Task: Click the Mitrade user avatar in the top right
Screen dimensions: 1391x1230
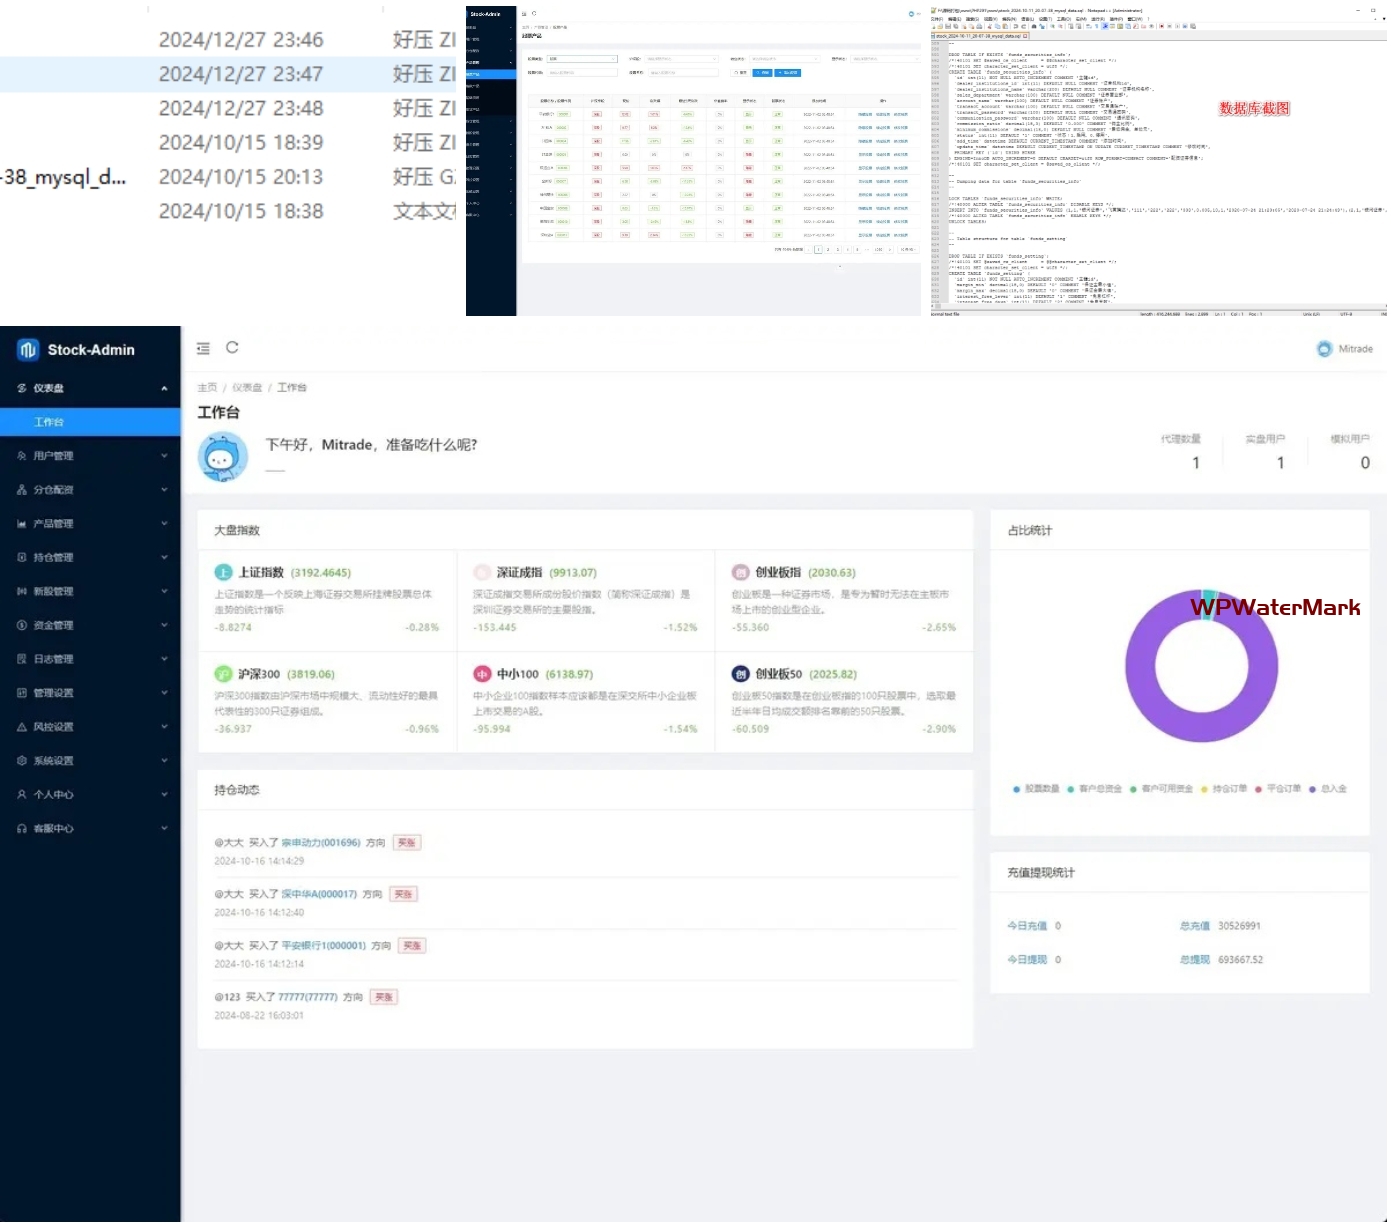Action: pos(1324,349)
